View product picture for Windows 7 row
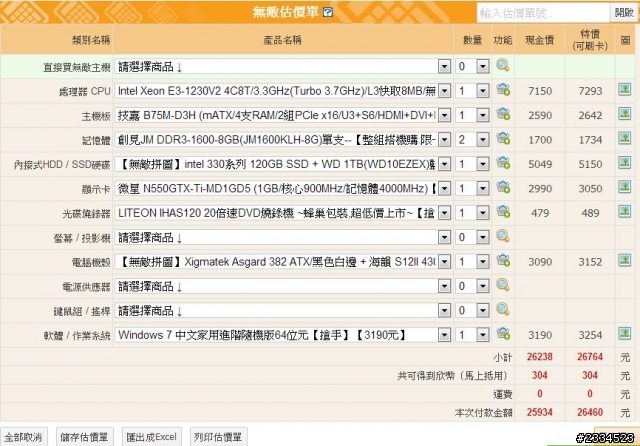Image resolution: width=640 pixels, height=446 pixels. 624,334
